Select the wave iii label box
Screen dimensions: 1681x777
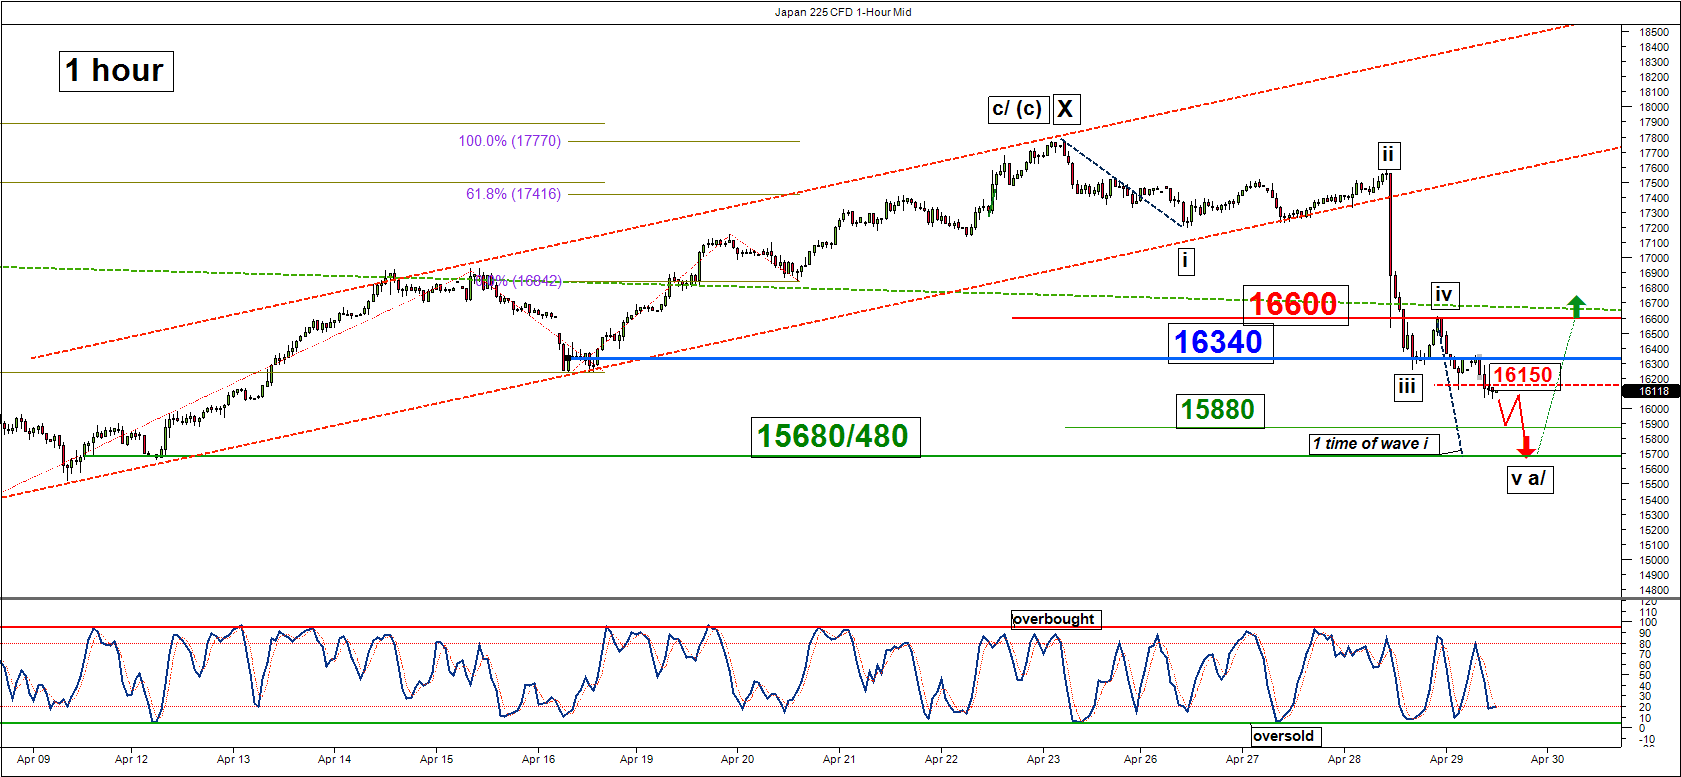tap(1407, 387)
